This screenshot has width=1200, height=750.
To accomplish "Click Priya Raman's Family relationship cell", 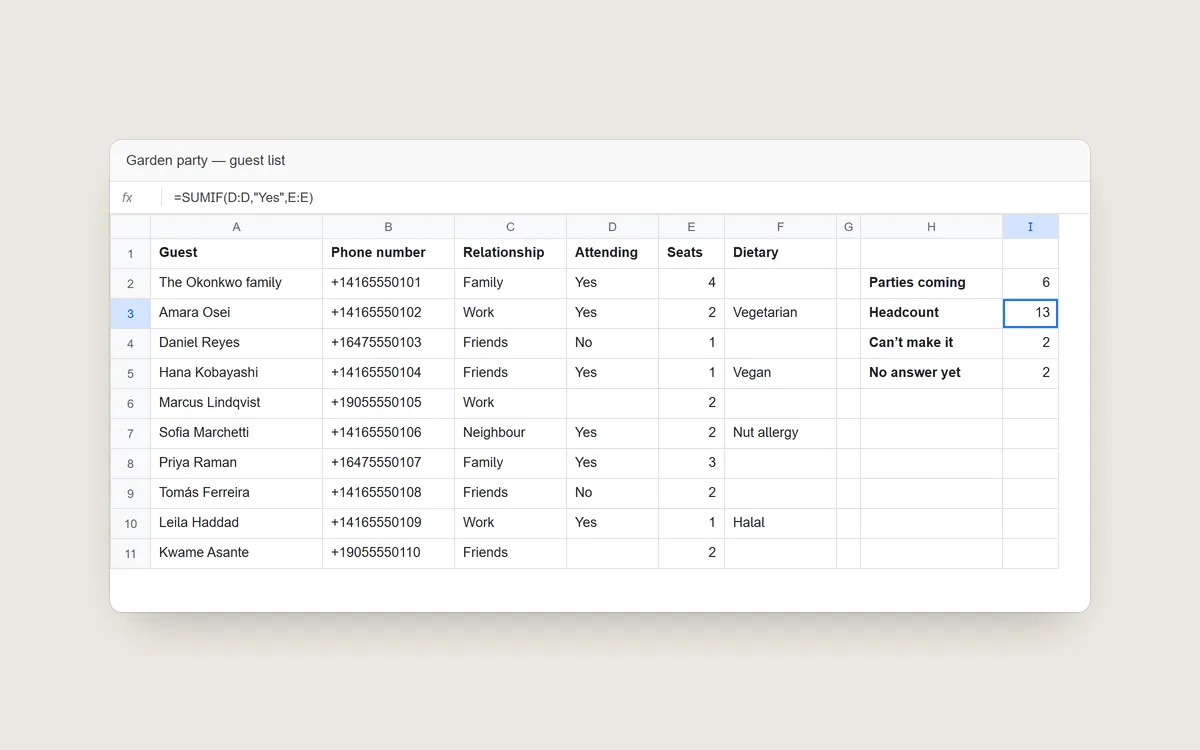I will [x=510, y=463].
